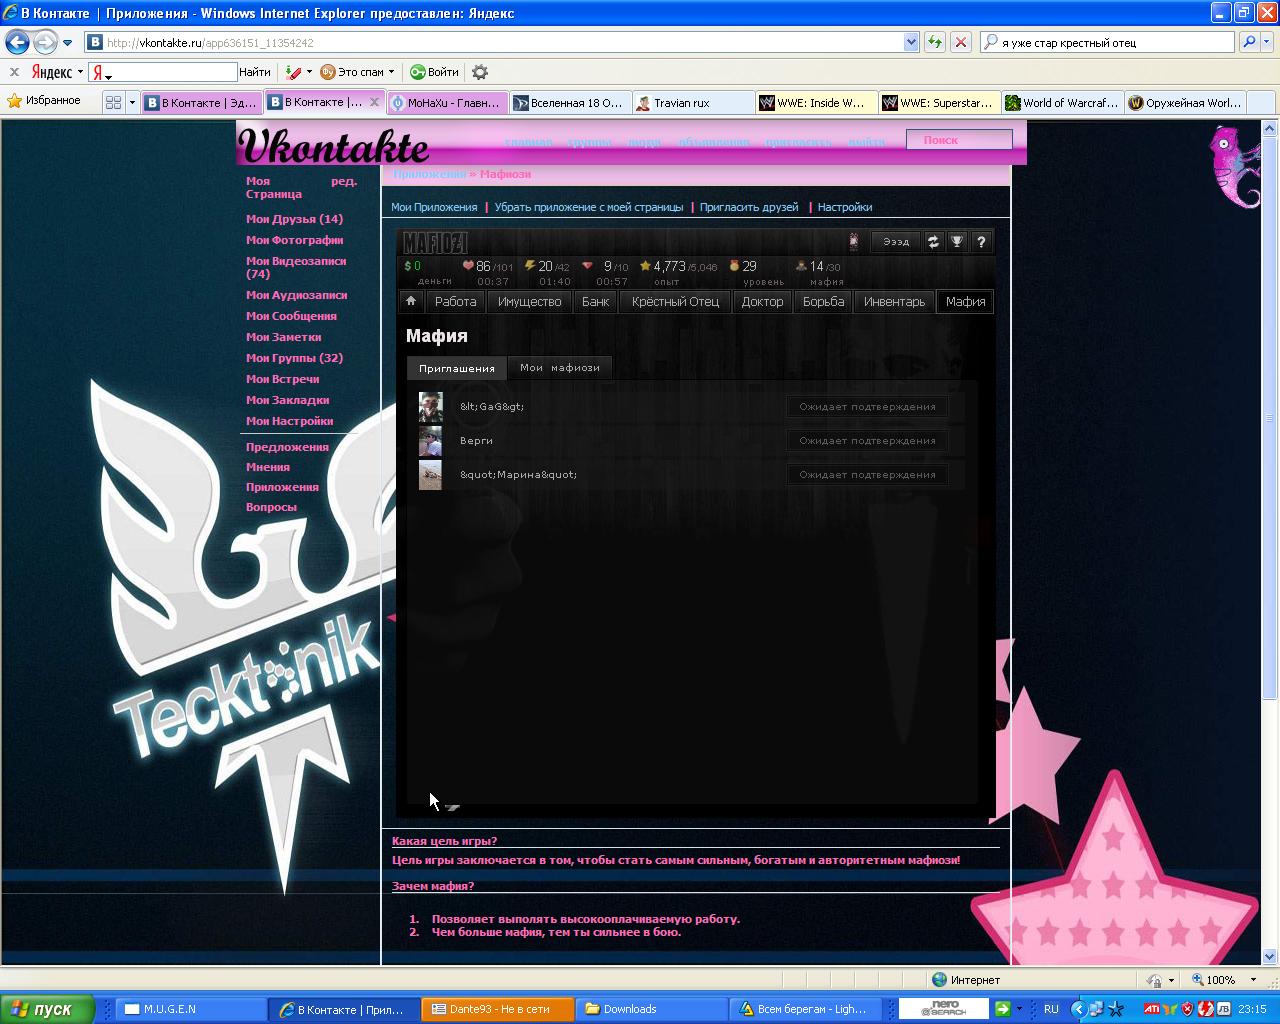
Task: Open the Банк tab
Action: click(x=595, y=301)
